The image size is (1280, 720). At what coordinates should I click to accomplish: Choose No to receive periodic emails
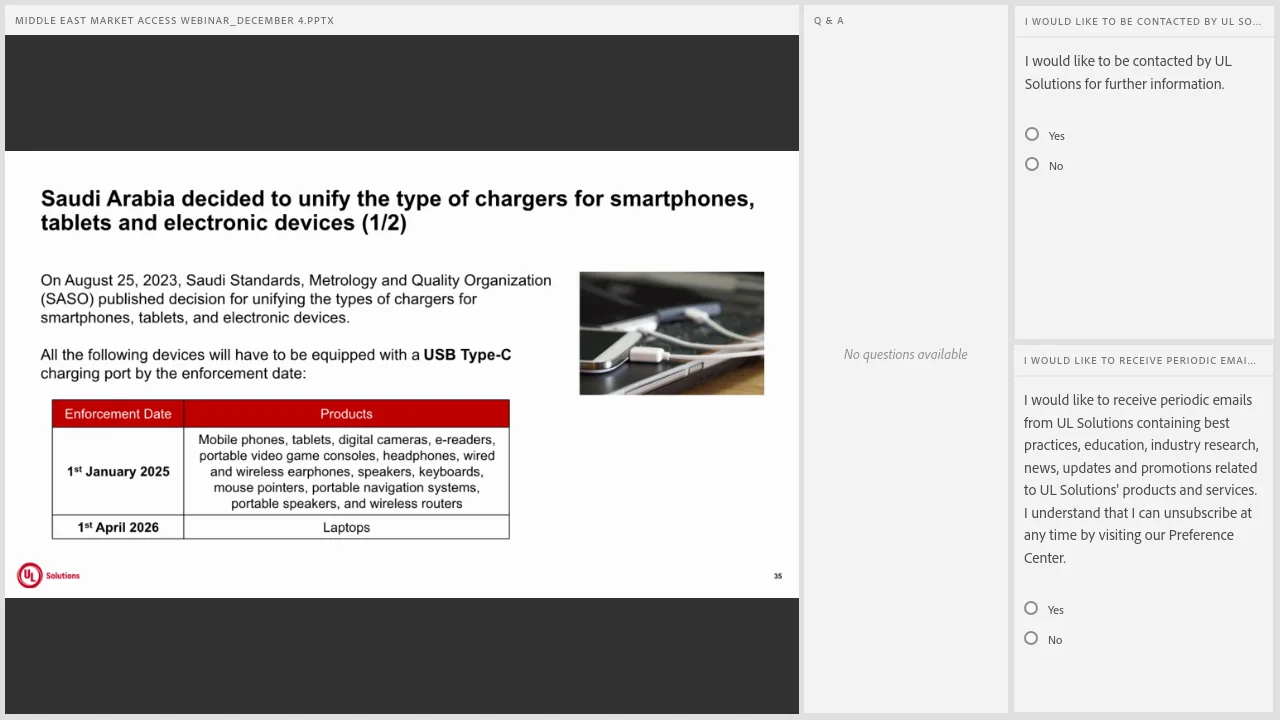pyautogui.click(x=1031, y=639)
